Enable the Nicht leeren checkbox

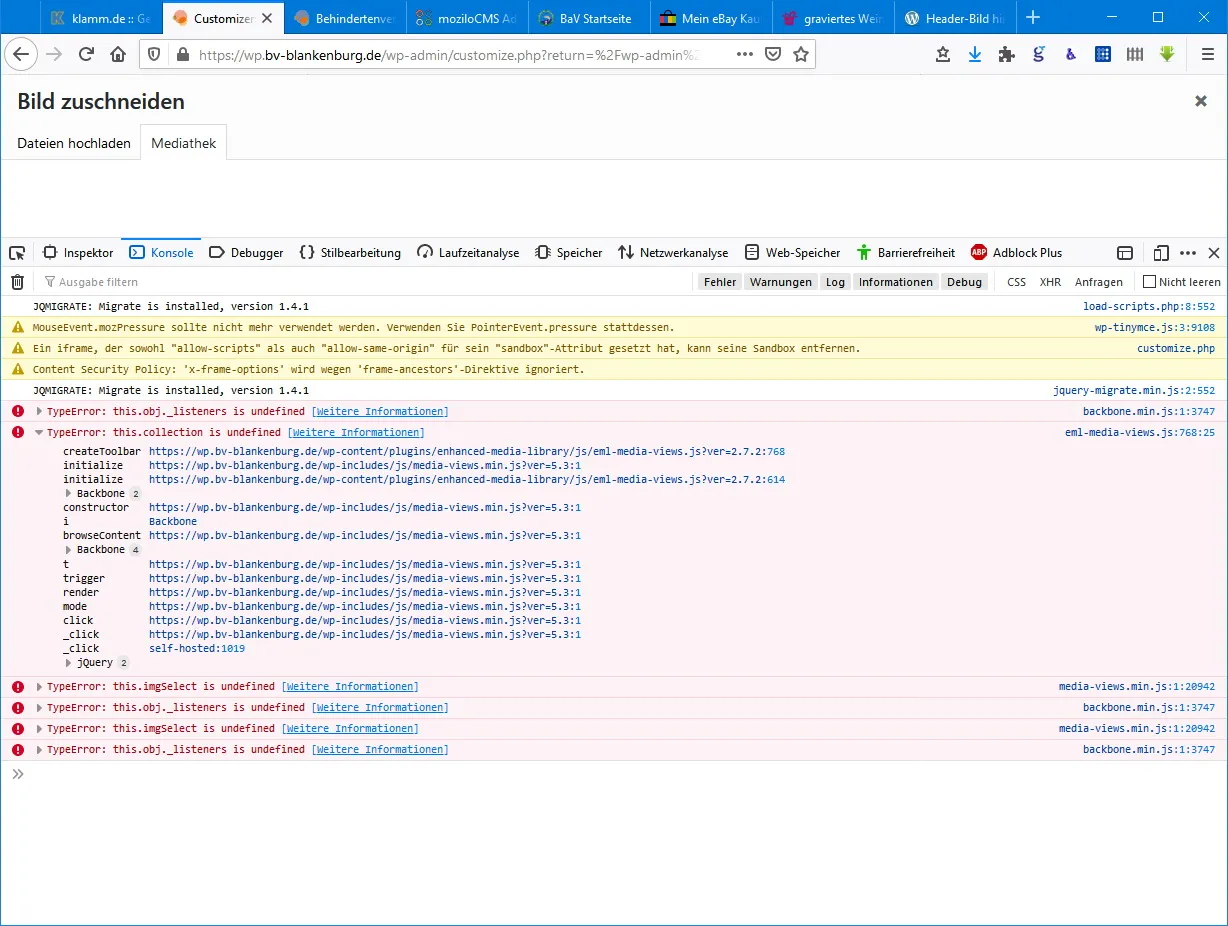point(1149,282)
